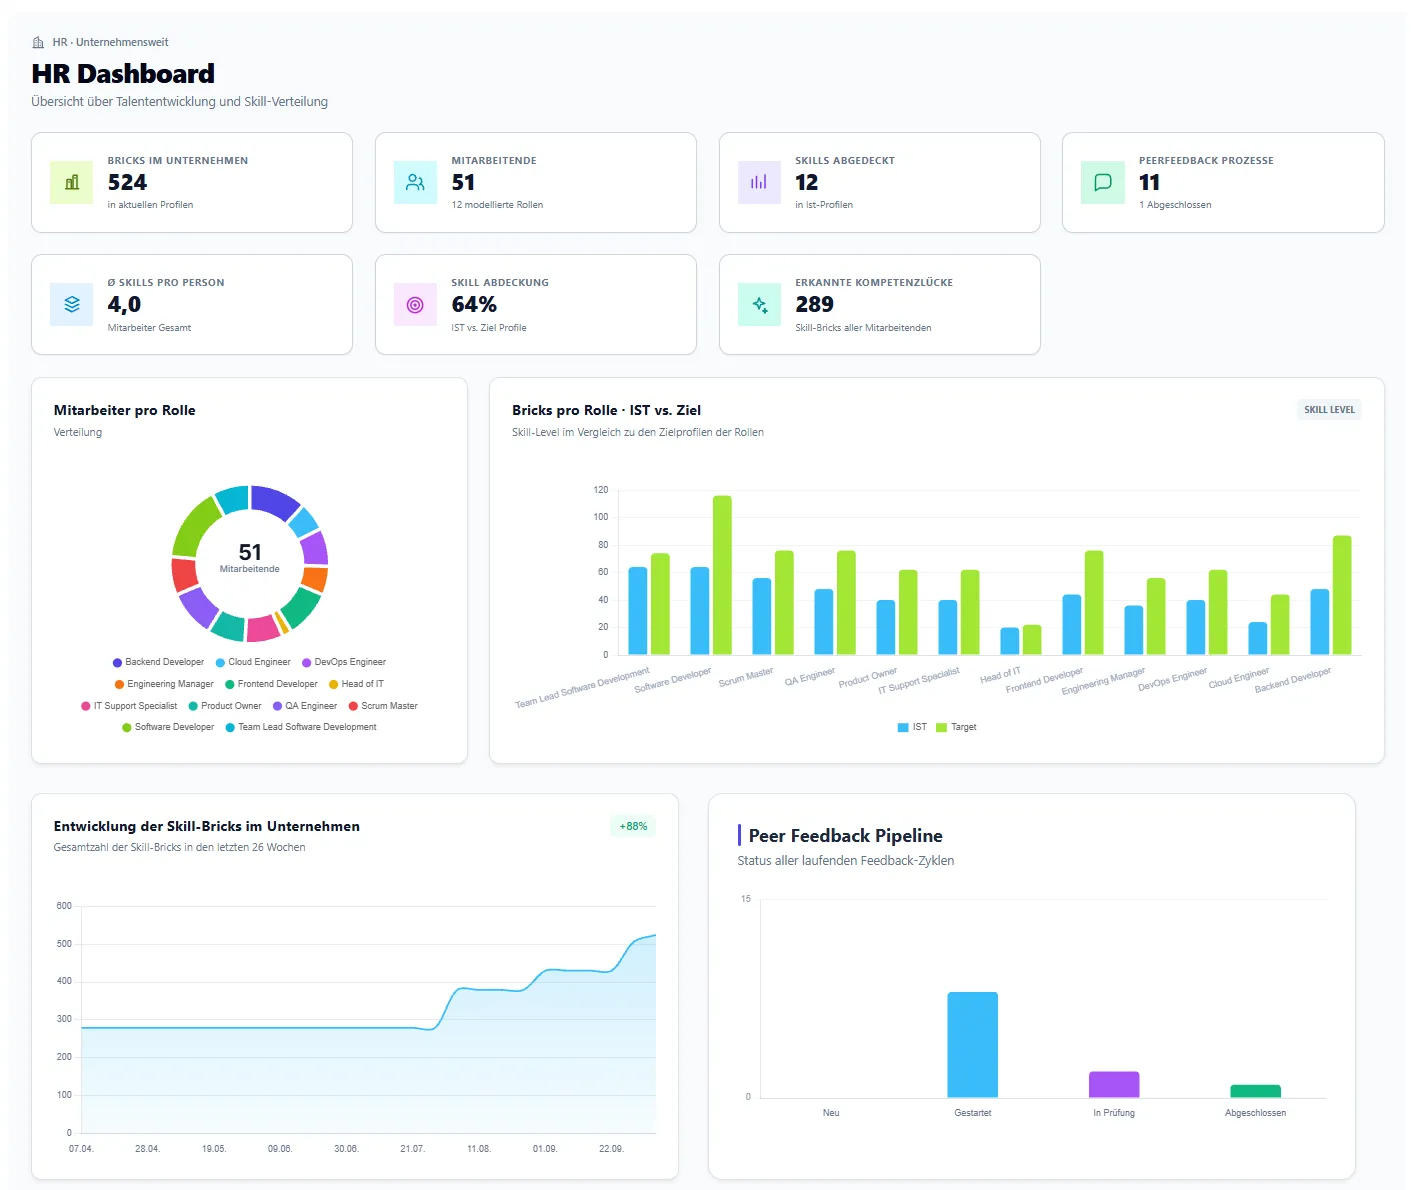Click the Gestartet blue bar
This screenshot has width=1411, height=1190.
coord(972,1045)
